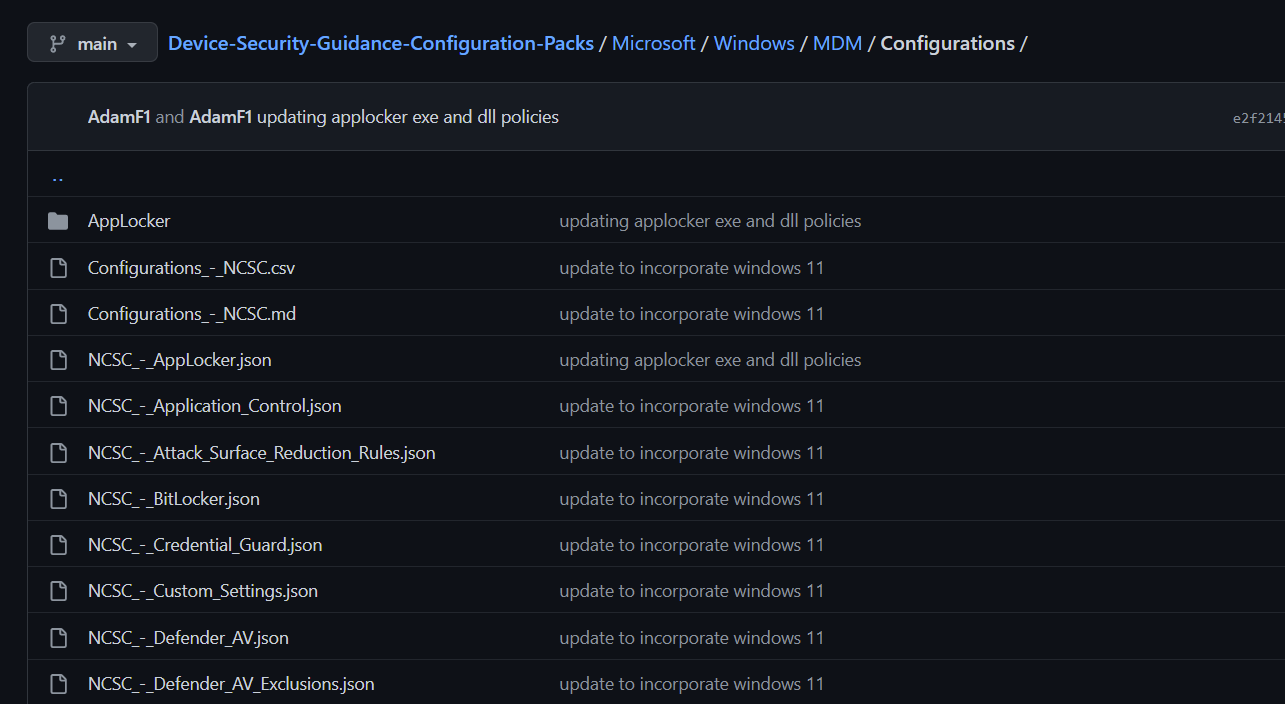Open NCSC_-_Defender_AV_Exclusions.json file
Image resolution: width=1285 pixels, height=704 pixels.
pyautogui.click(x=231, y=684)
